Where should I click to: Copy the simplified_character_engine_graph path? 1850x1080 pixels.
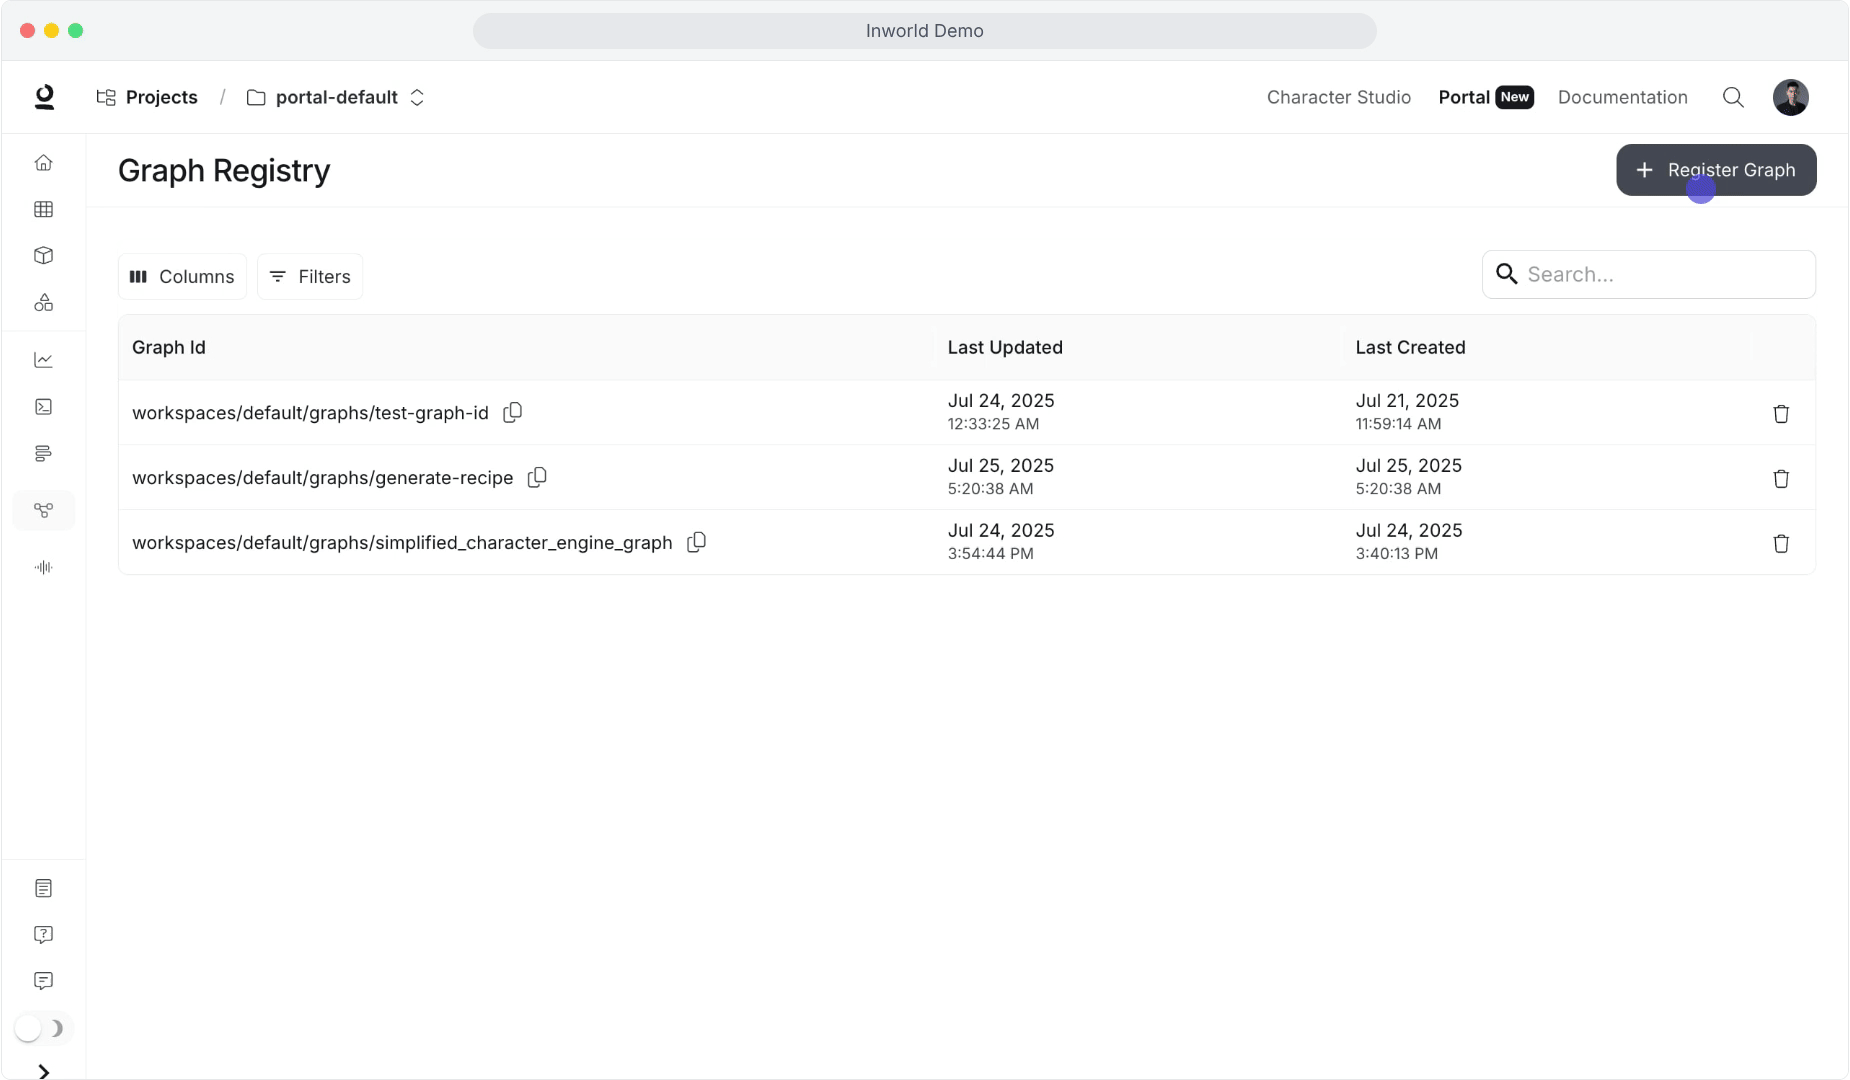point(696,542)
